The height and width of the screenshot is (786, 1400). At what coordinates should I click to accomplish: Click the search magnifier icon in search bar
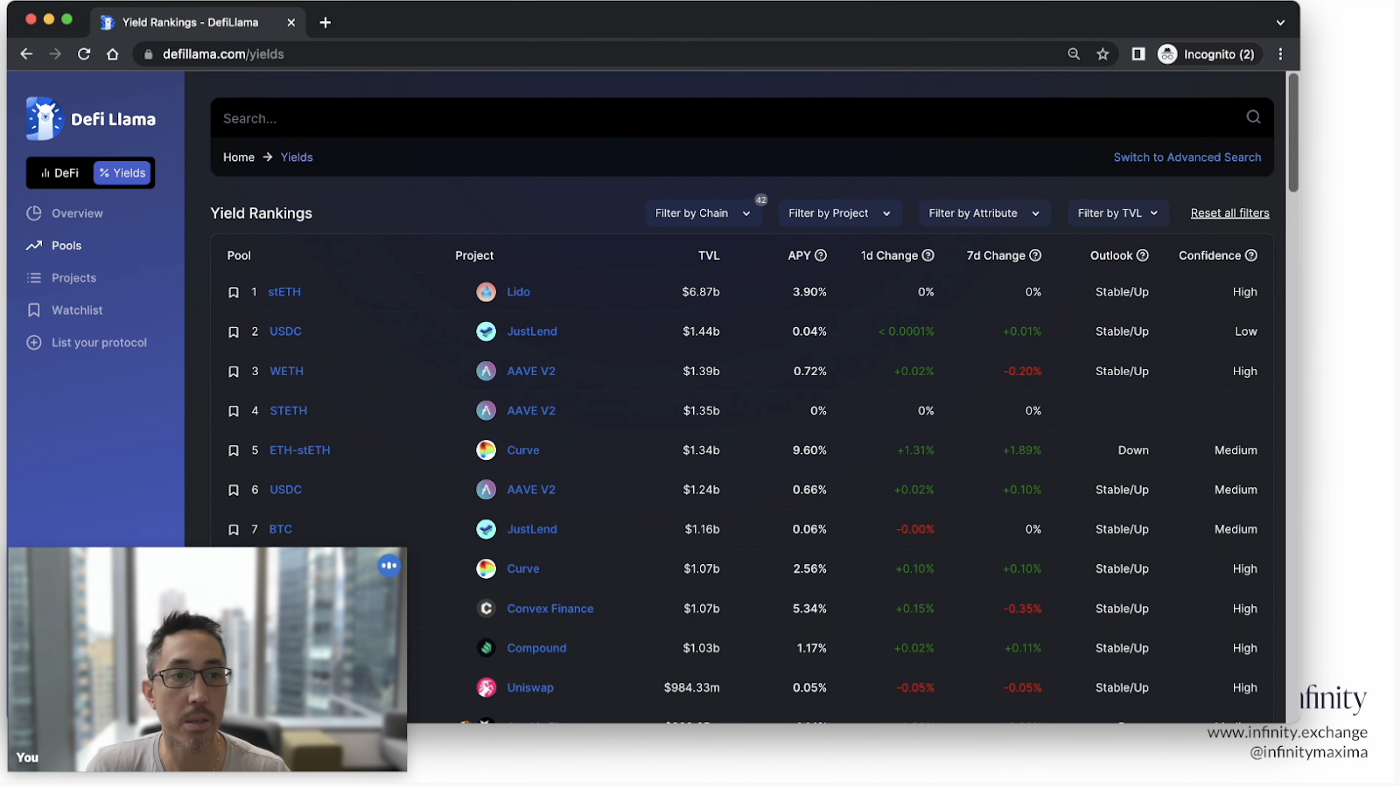coord(1253,118)
